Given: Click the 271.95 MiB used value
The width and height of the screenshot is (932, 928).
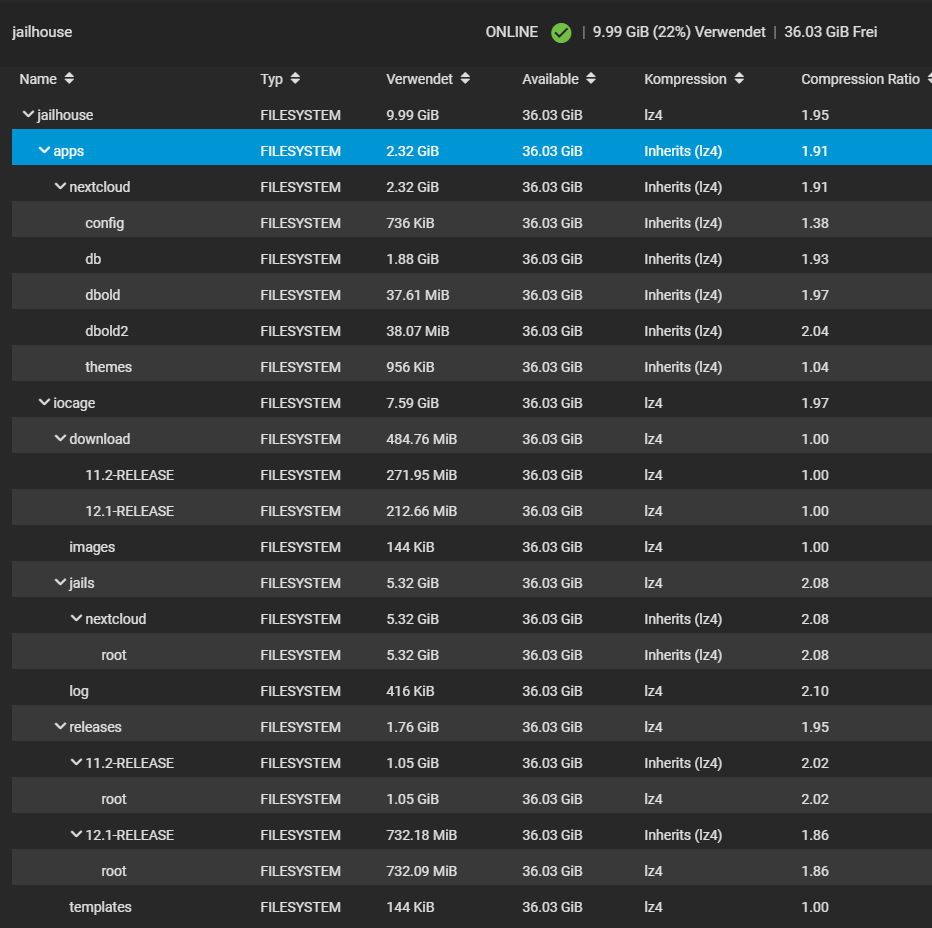Looking at the screenshot, I should tap(421, 475).
